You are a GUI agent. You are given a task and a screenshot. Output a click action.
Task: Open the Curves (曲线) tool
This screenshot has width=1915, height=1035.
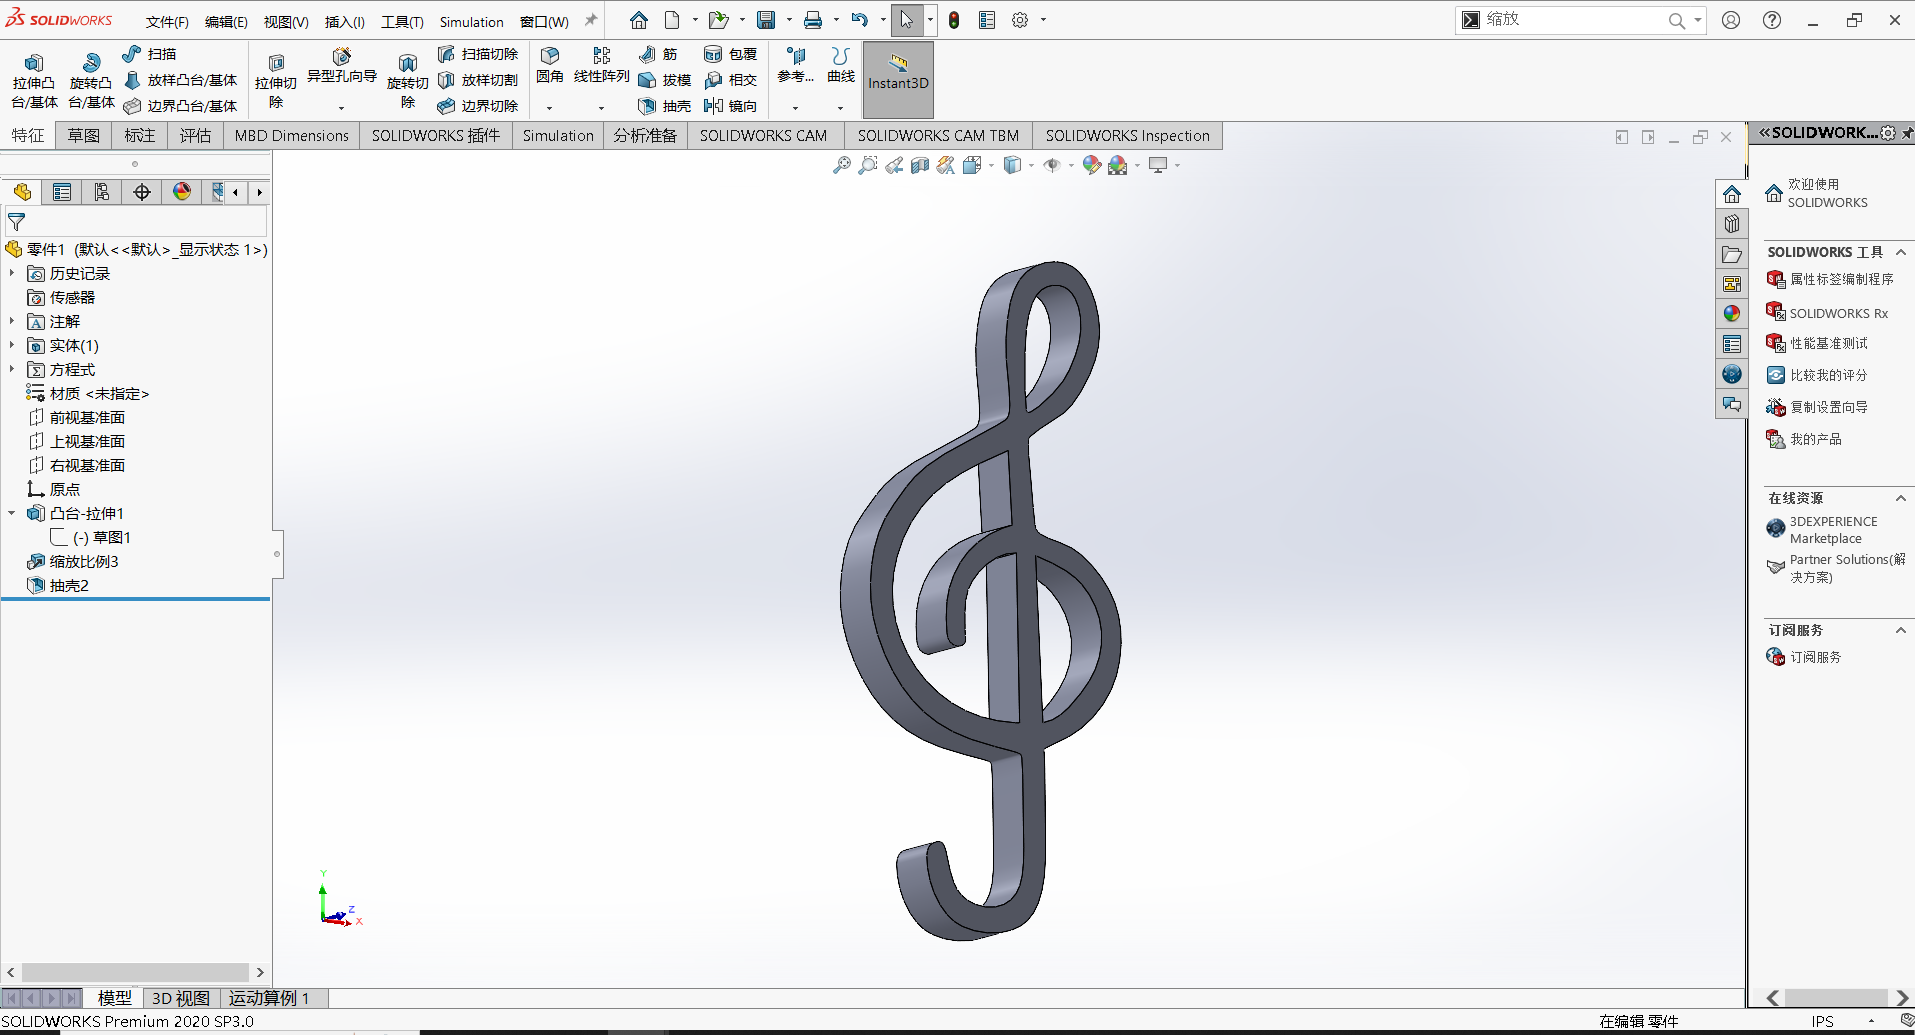[x=841, y=65]
